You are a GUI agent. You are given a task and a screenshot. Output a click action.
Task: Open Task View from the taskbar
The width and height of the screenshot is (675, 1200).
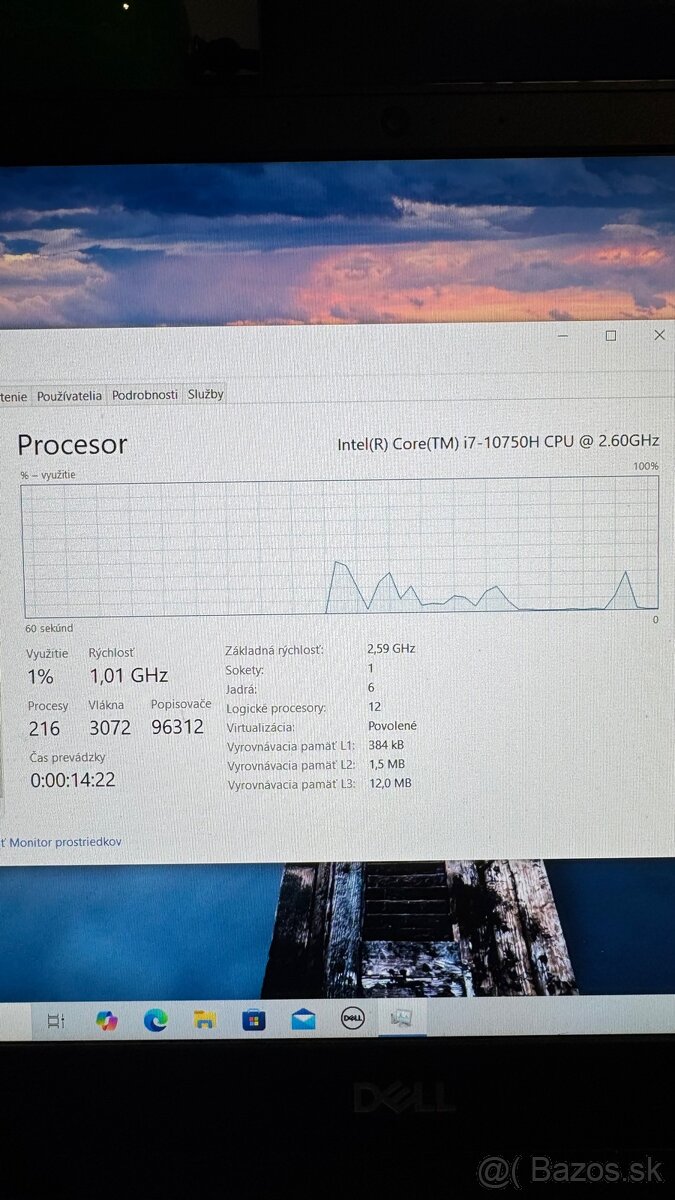56,1021
